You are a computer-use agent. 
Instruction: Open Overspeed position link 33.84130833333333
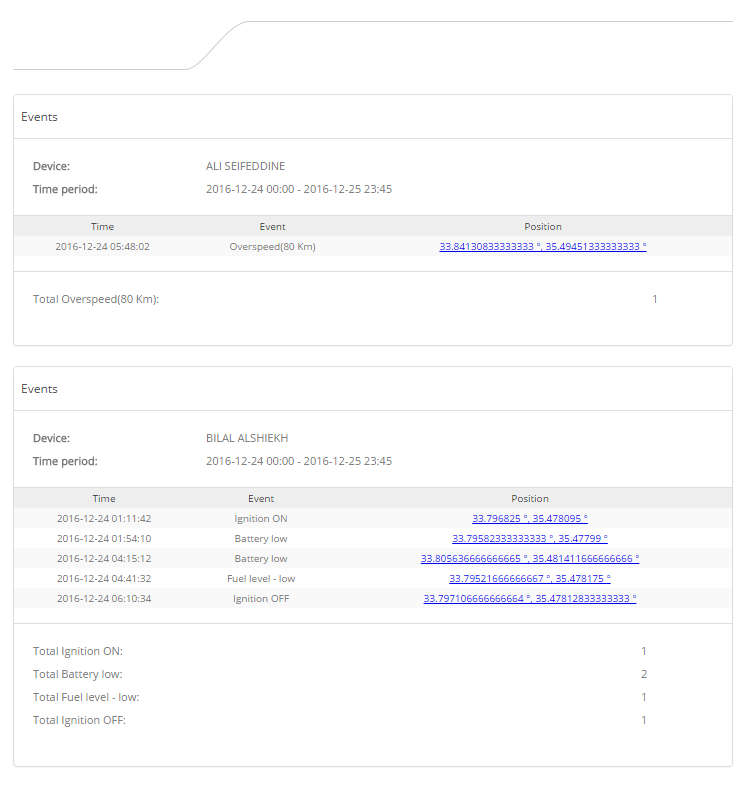coord(543,246)
